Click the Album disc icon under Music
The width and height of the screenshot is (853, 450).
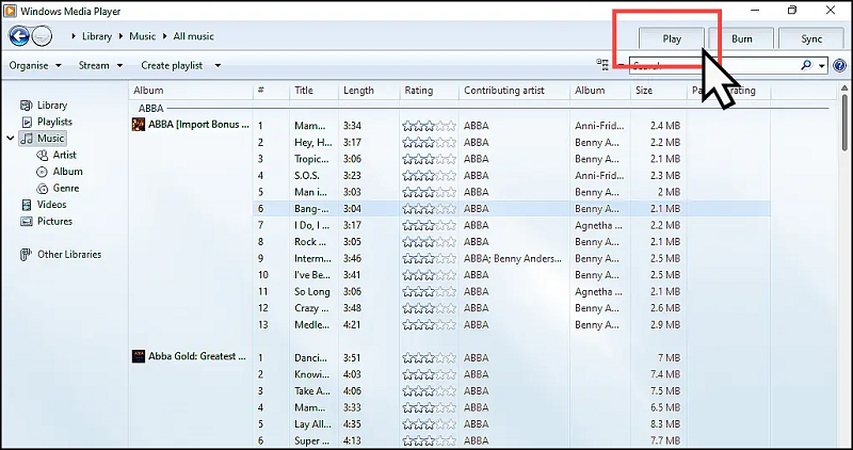[42, 171]
